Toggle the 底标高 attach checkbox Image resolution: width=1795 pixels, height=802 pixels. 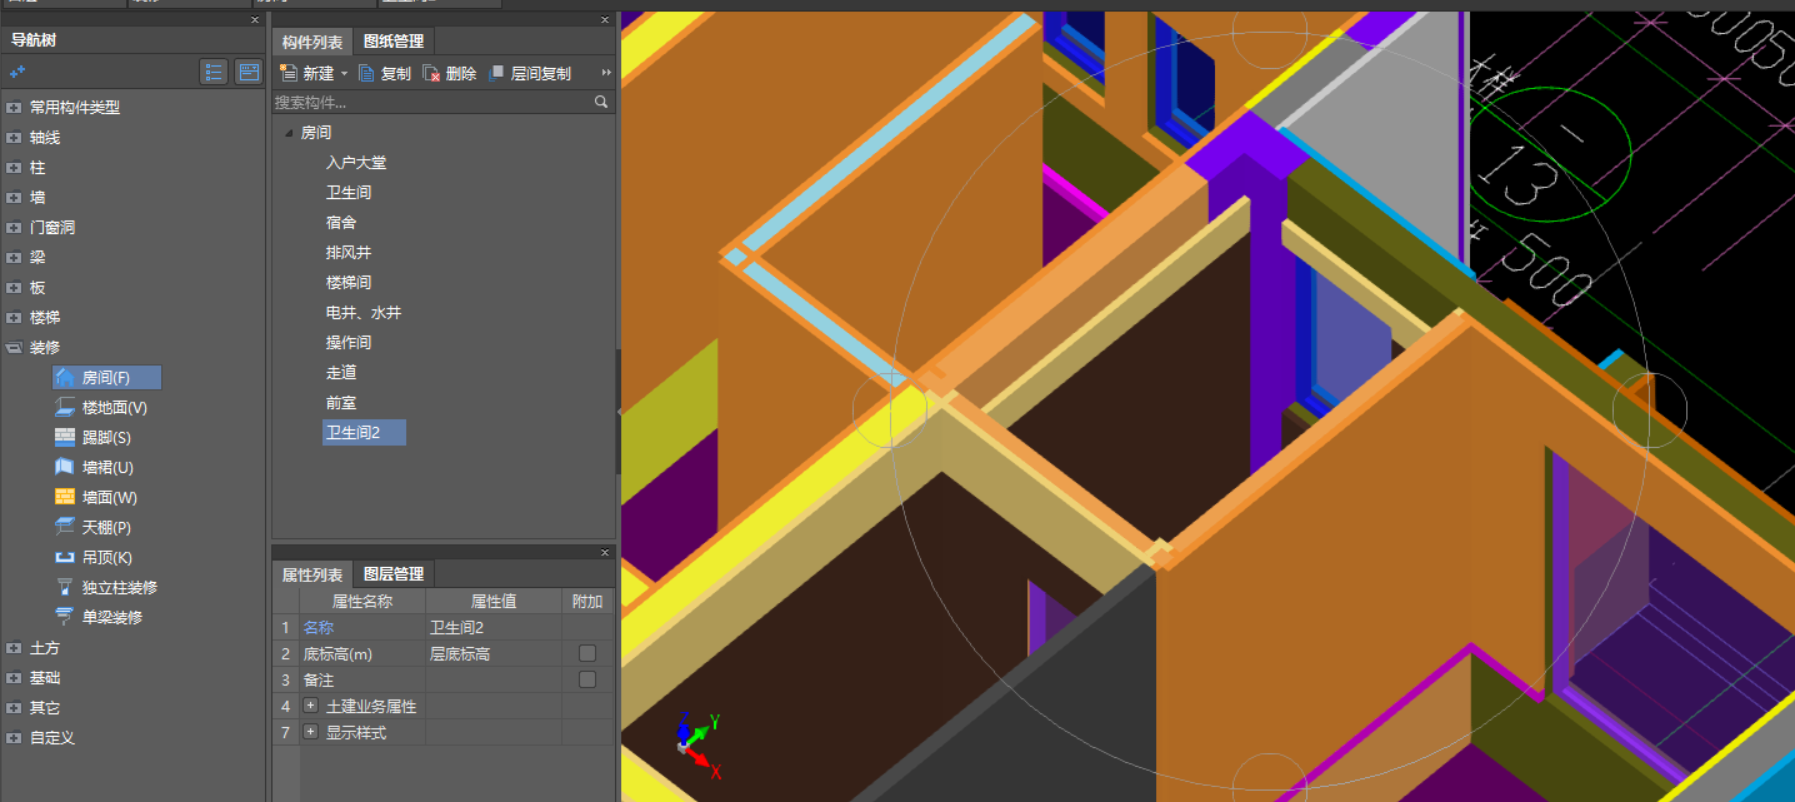[588, 654]
